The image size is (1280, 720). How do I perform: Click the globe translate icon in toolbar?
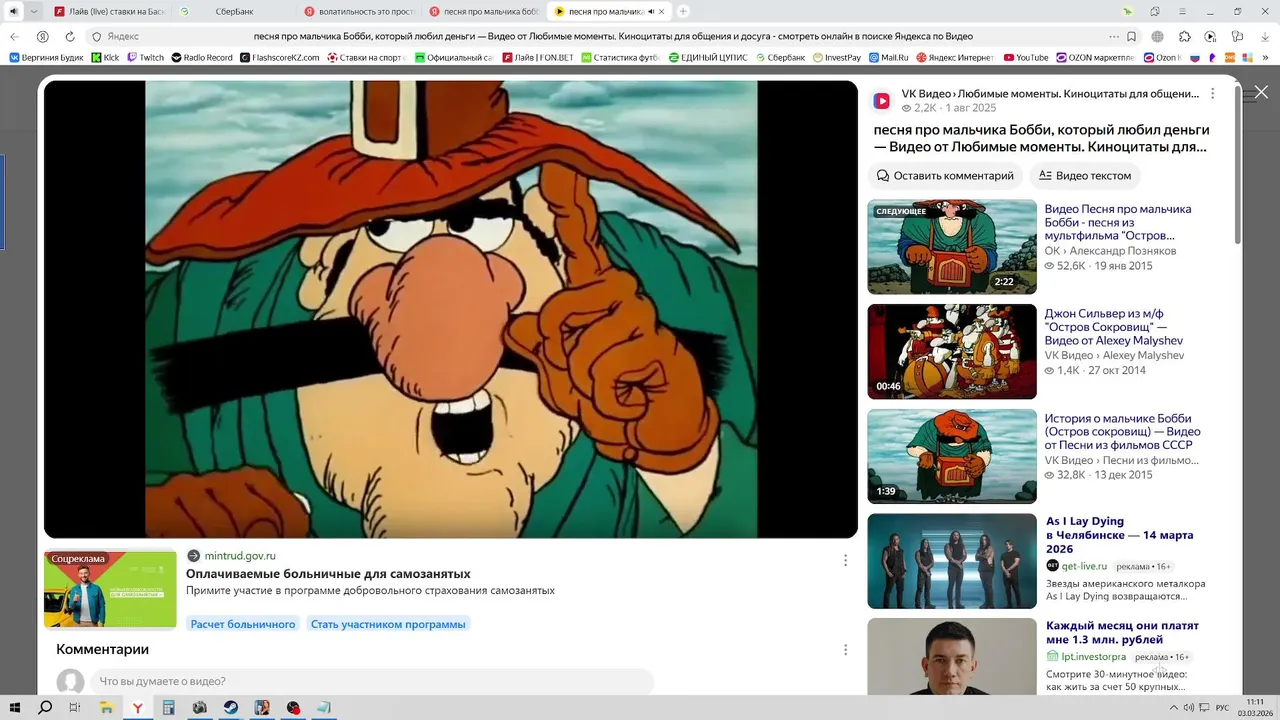pyautogui.click(x=1157, y=36)
